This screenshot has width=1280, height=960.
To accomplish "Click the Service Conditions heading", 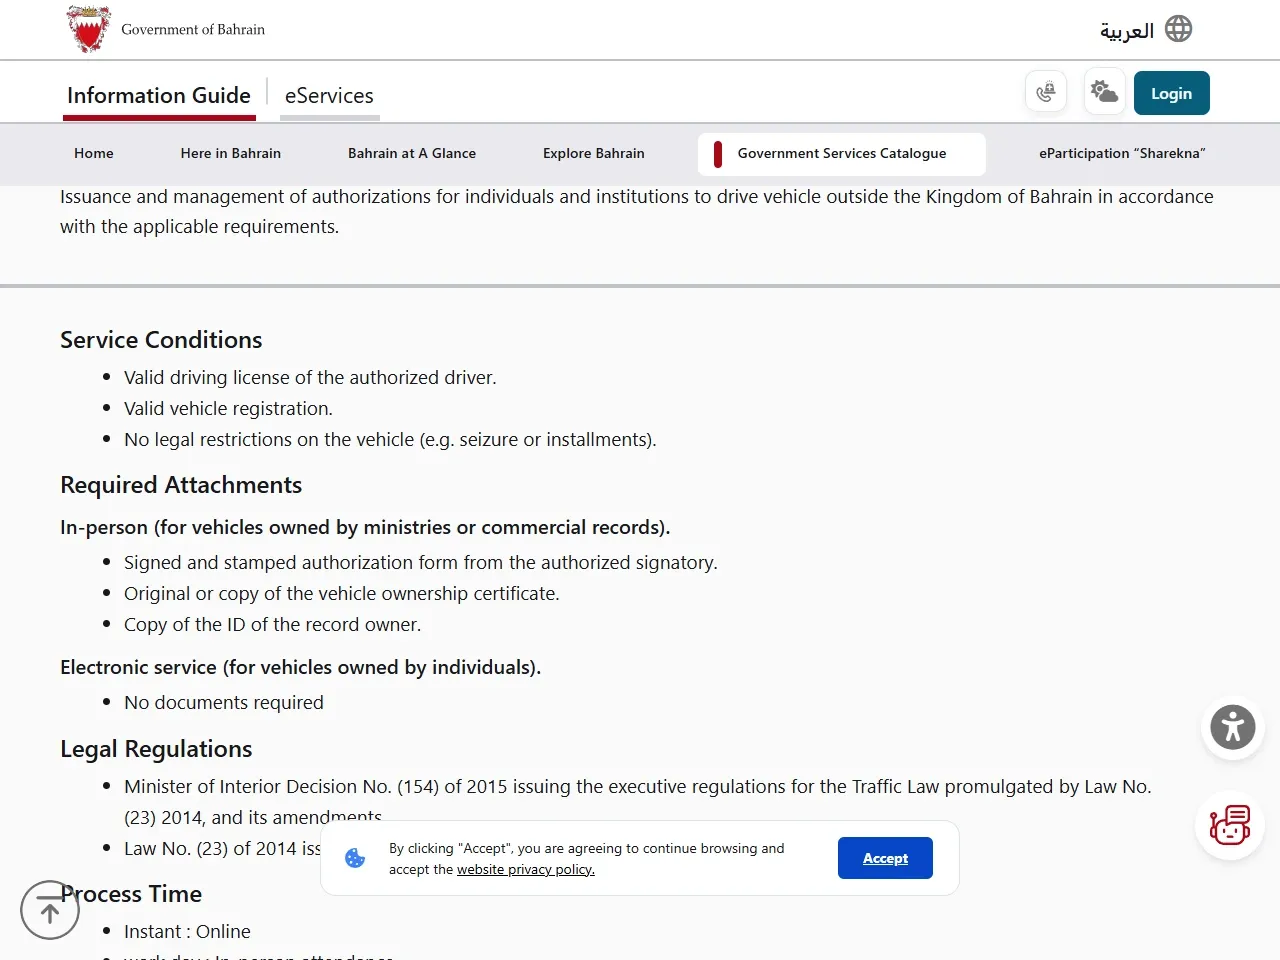I will click(161, 340).
